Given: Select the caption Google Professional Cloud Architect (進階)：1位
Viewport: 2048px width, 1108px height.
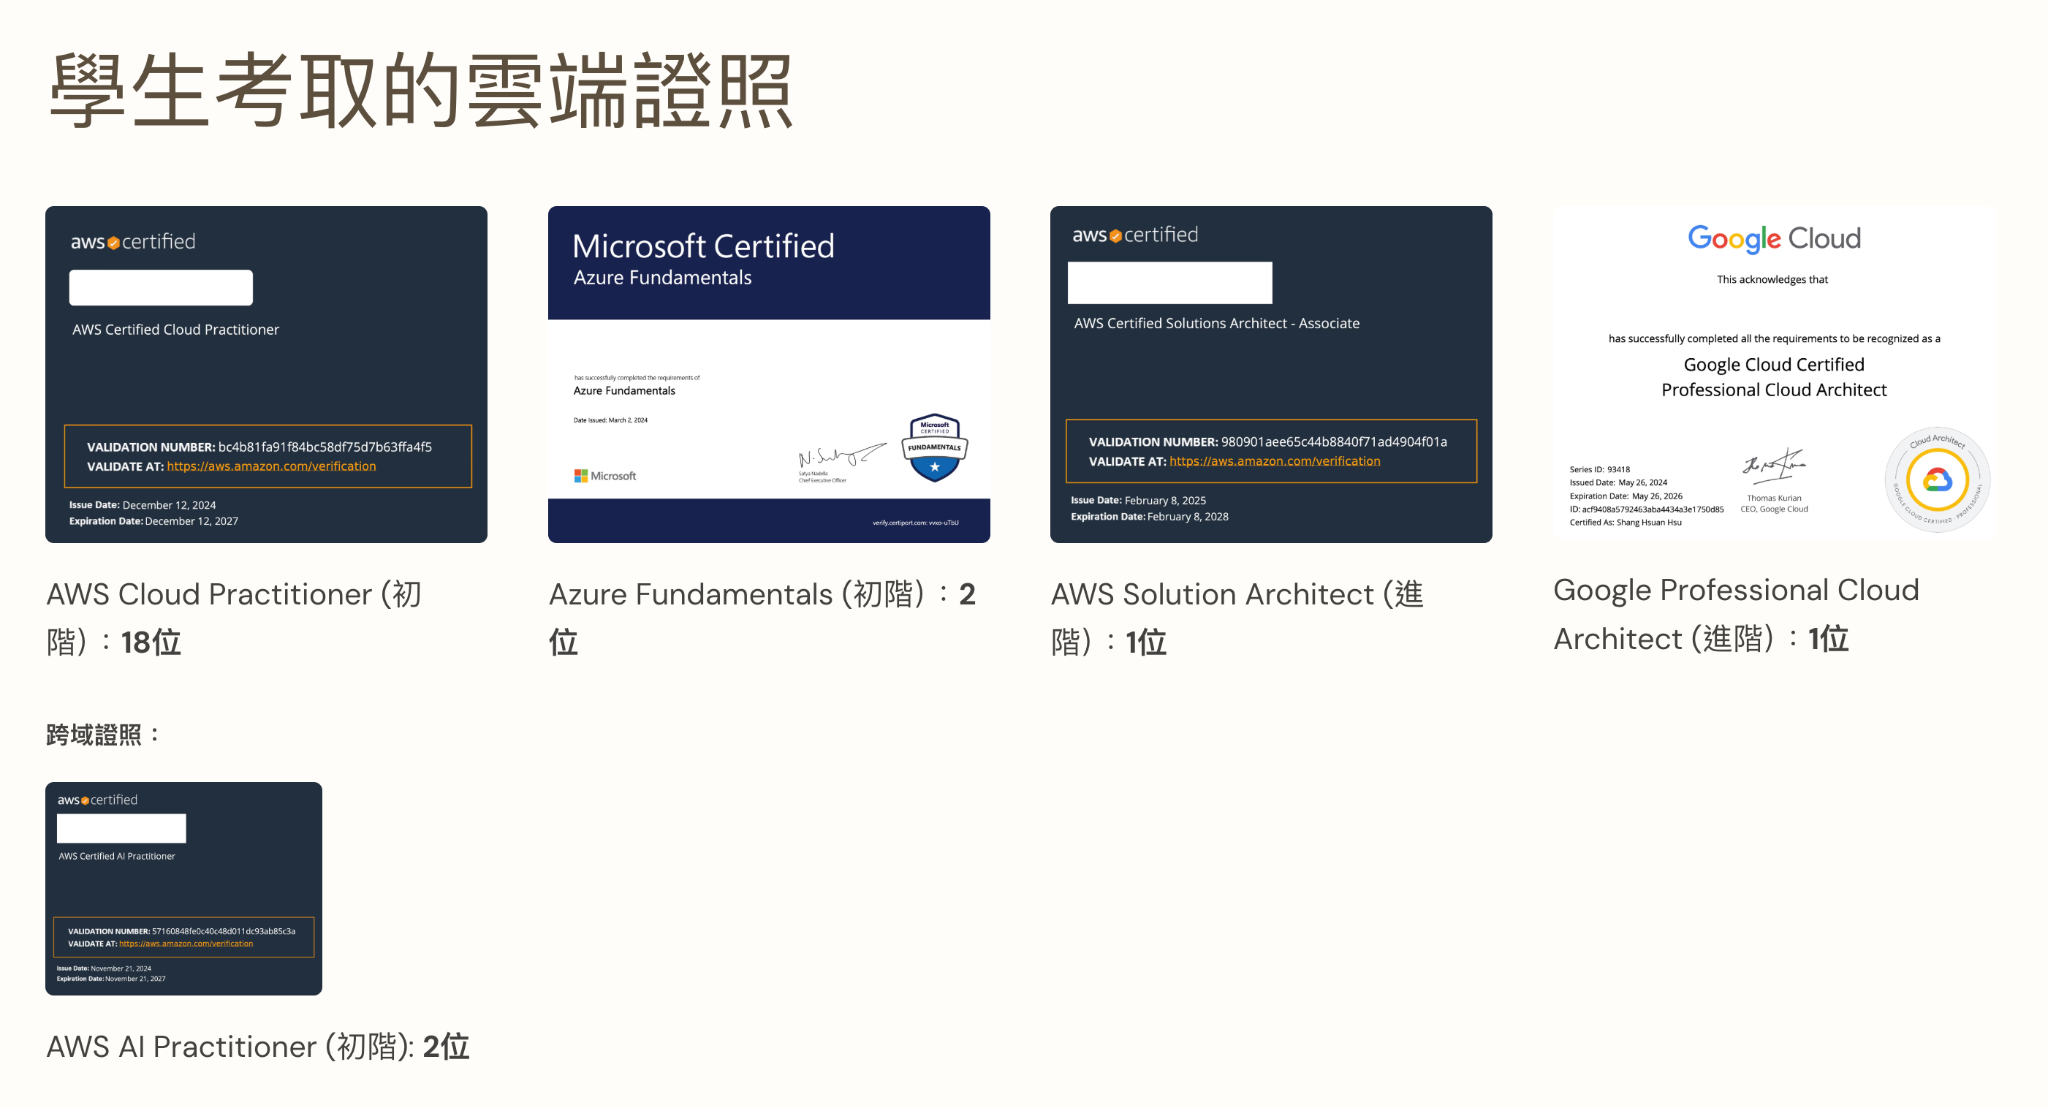Looking at the screenshot, I should 1736,614.
